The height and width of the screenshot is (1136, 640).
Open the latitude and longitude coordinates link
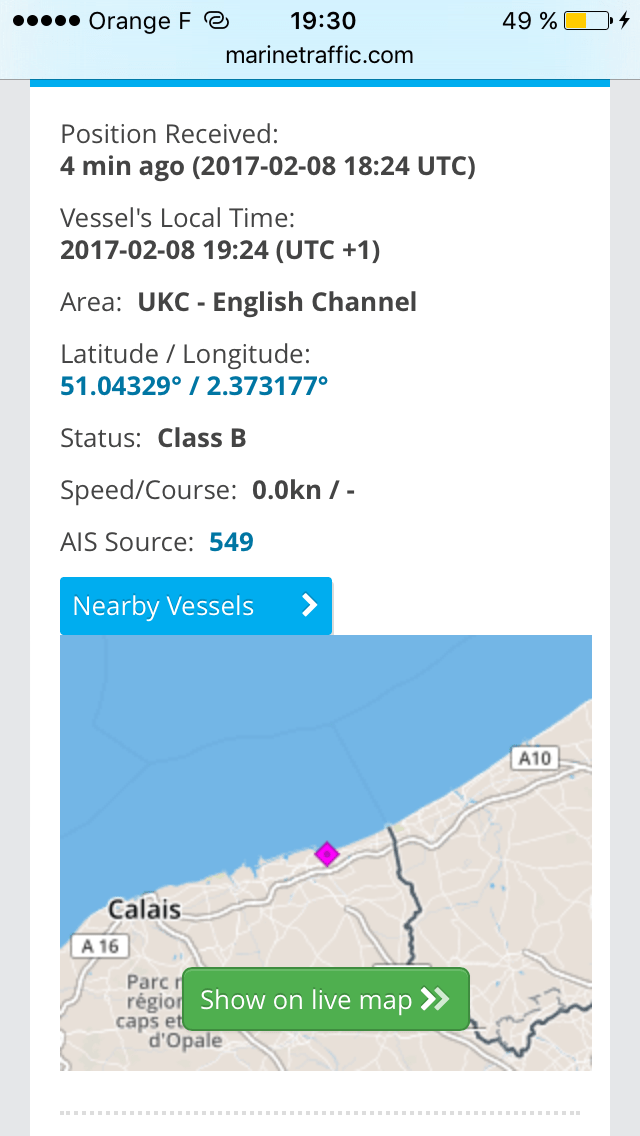pyautogui.click(x=194, y=386)
